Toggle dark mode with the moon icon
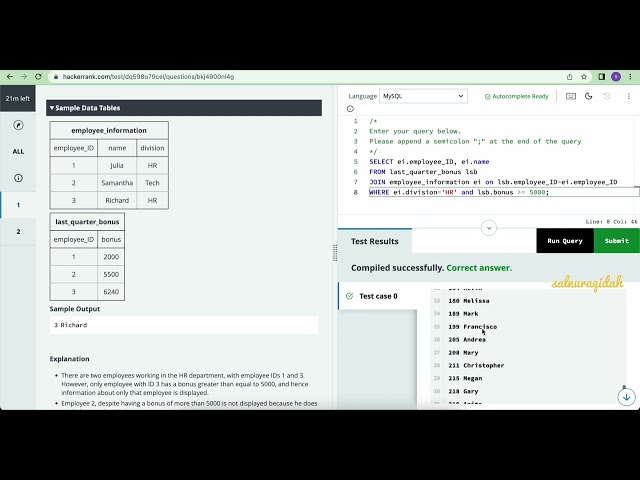The width and height of the screenshot is (640, 480). [x=589, y=96]
